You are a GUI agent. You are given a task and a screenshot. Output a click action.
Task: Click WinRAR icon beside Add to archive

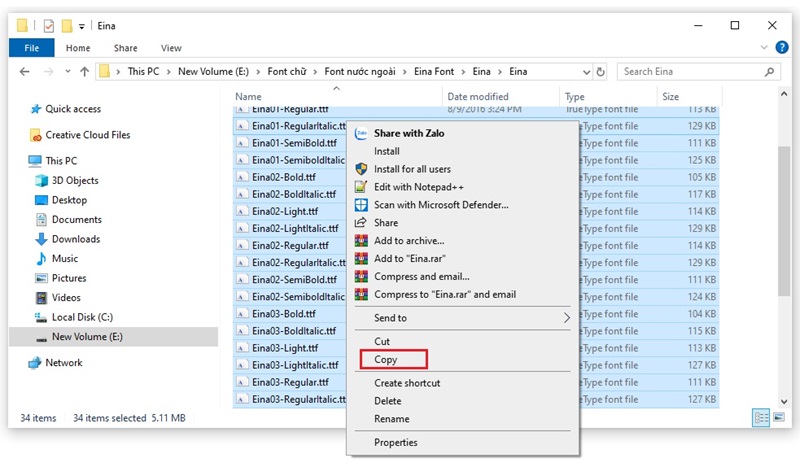click(x=361, y=240)
